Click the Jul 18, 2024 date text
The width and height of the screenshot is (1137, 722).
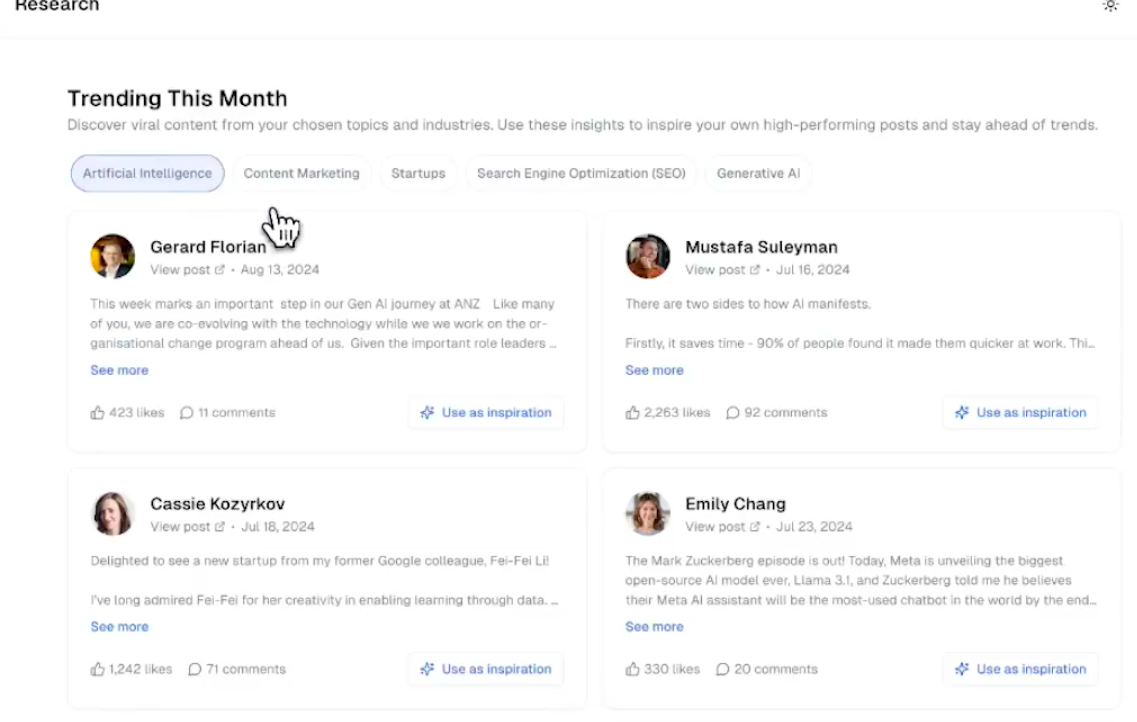(278, 526)
